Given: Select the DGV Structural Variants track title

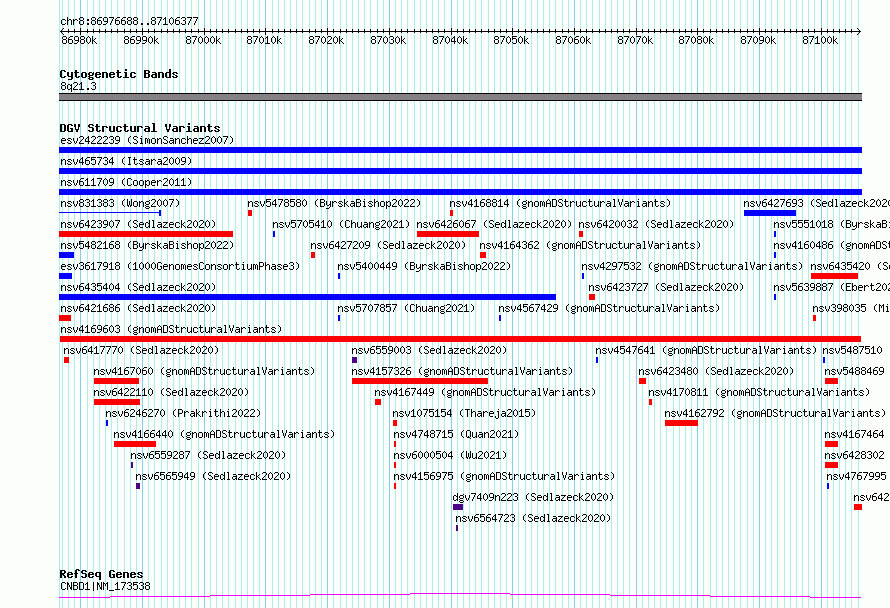Looking at the screenshot, I should pyautogui.click(x=140, y=128).
